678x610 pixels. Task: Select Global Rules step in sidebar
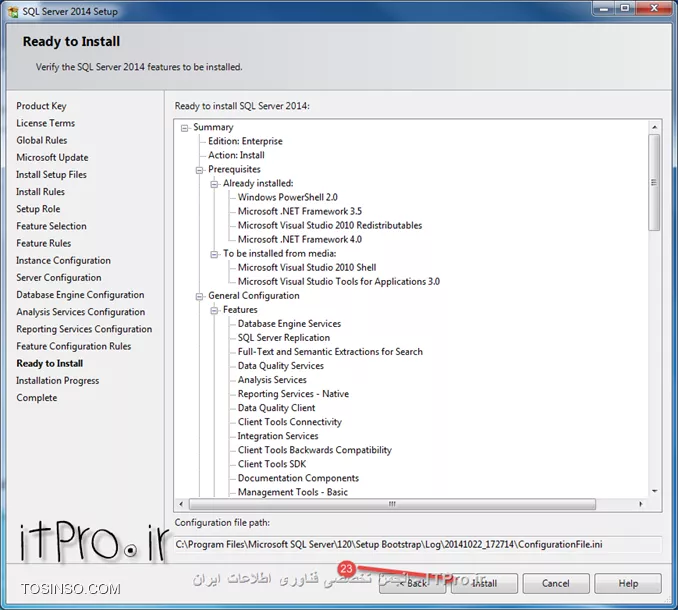tap(42, 141)
